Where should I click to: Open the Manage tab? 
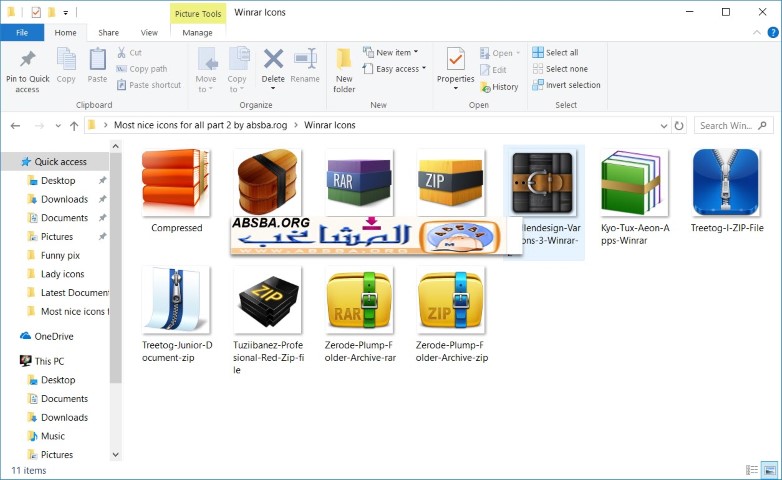pos(197,32)
